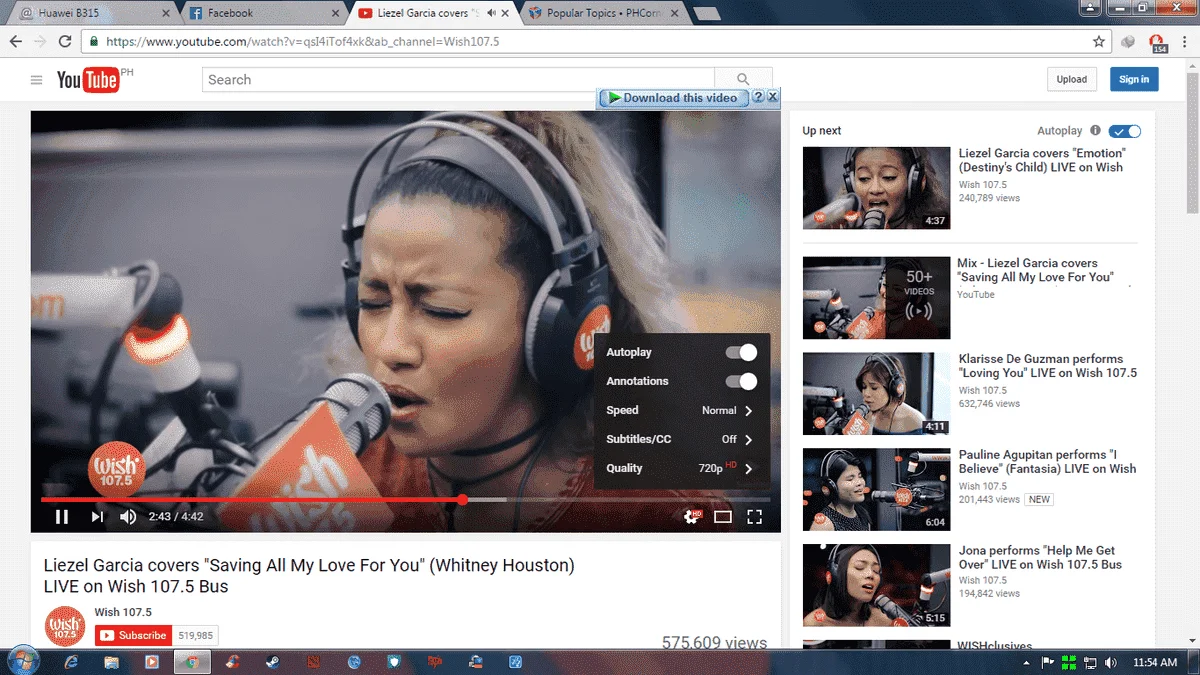Select the Liezel Garcia covers tab
1200x675 pixels.
coord(432,13)
